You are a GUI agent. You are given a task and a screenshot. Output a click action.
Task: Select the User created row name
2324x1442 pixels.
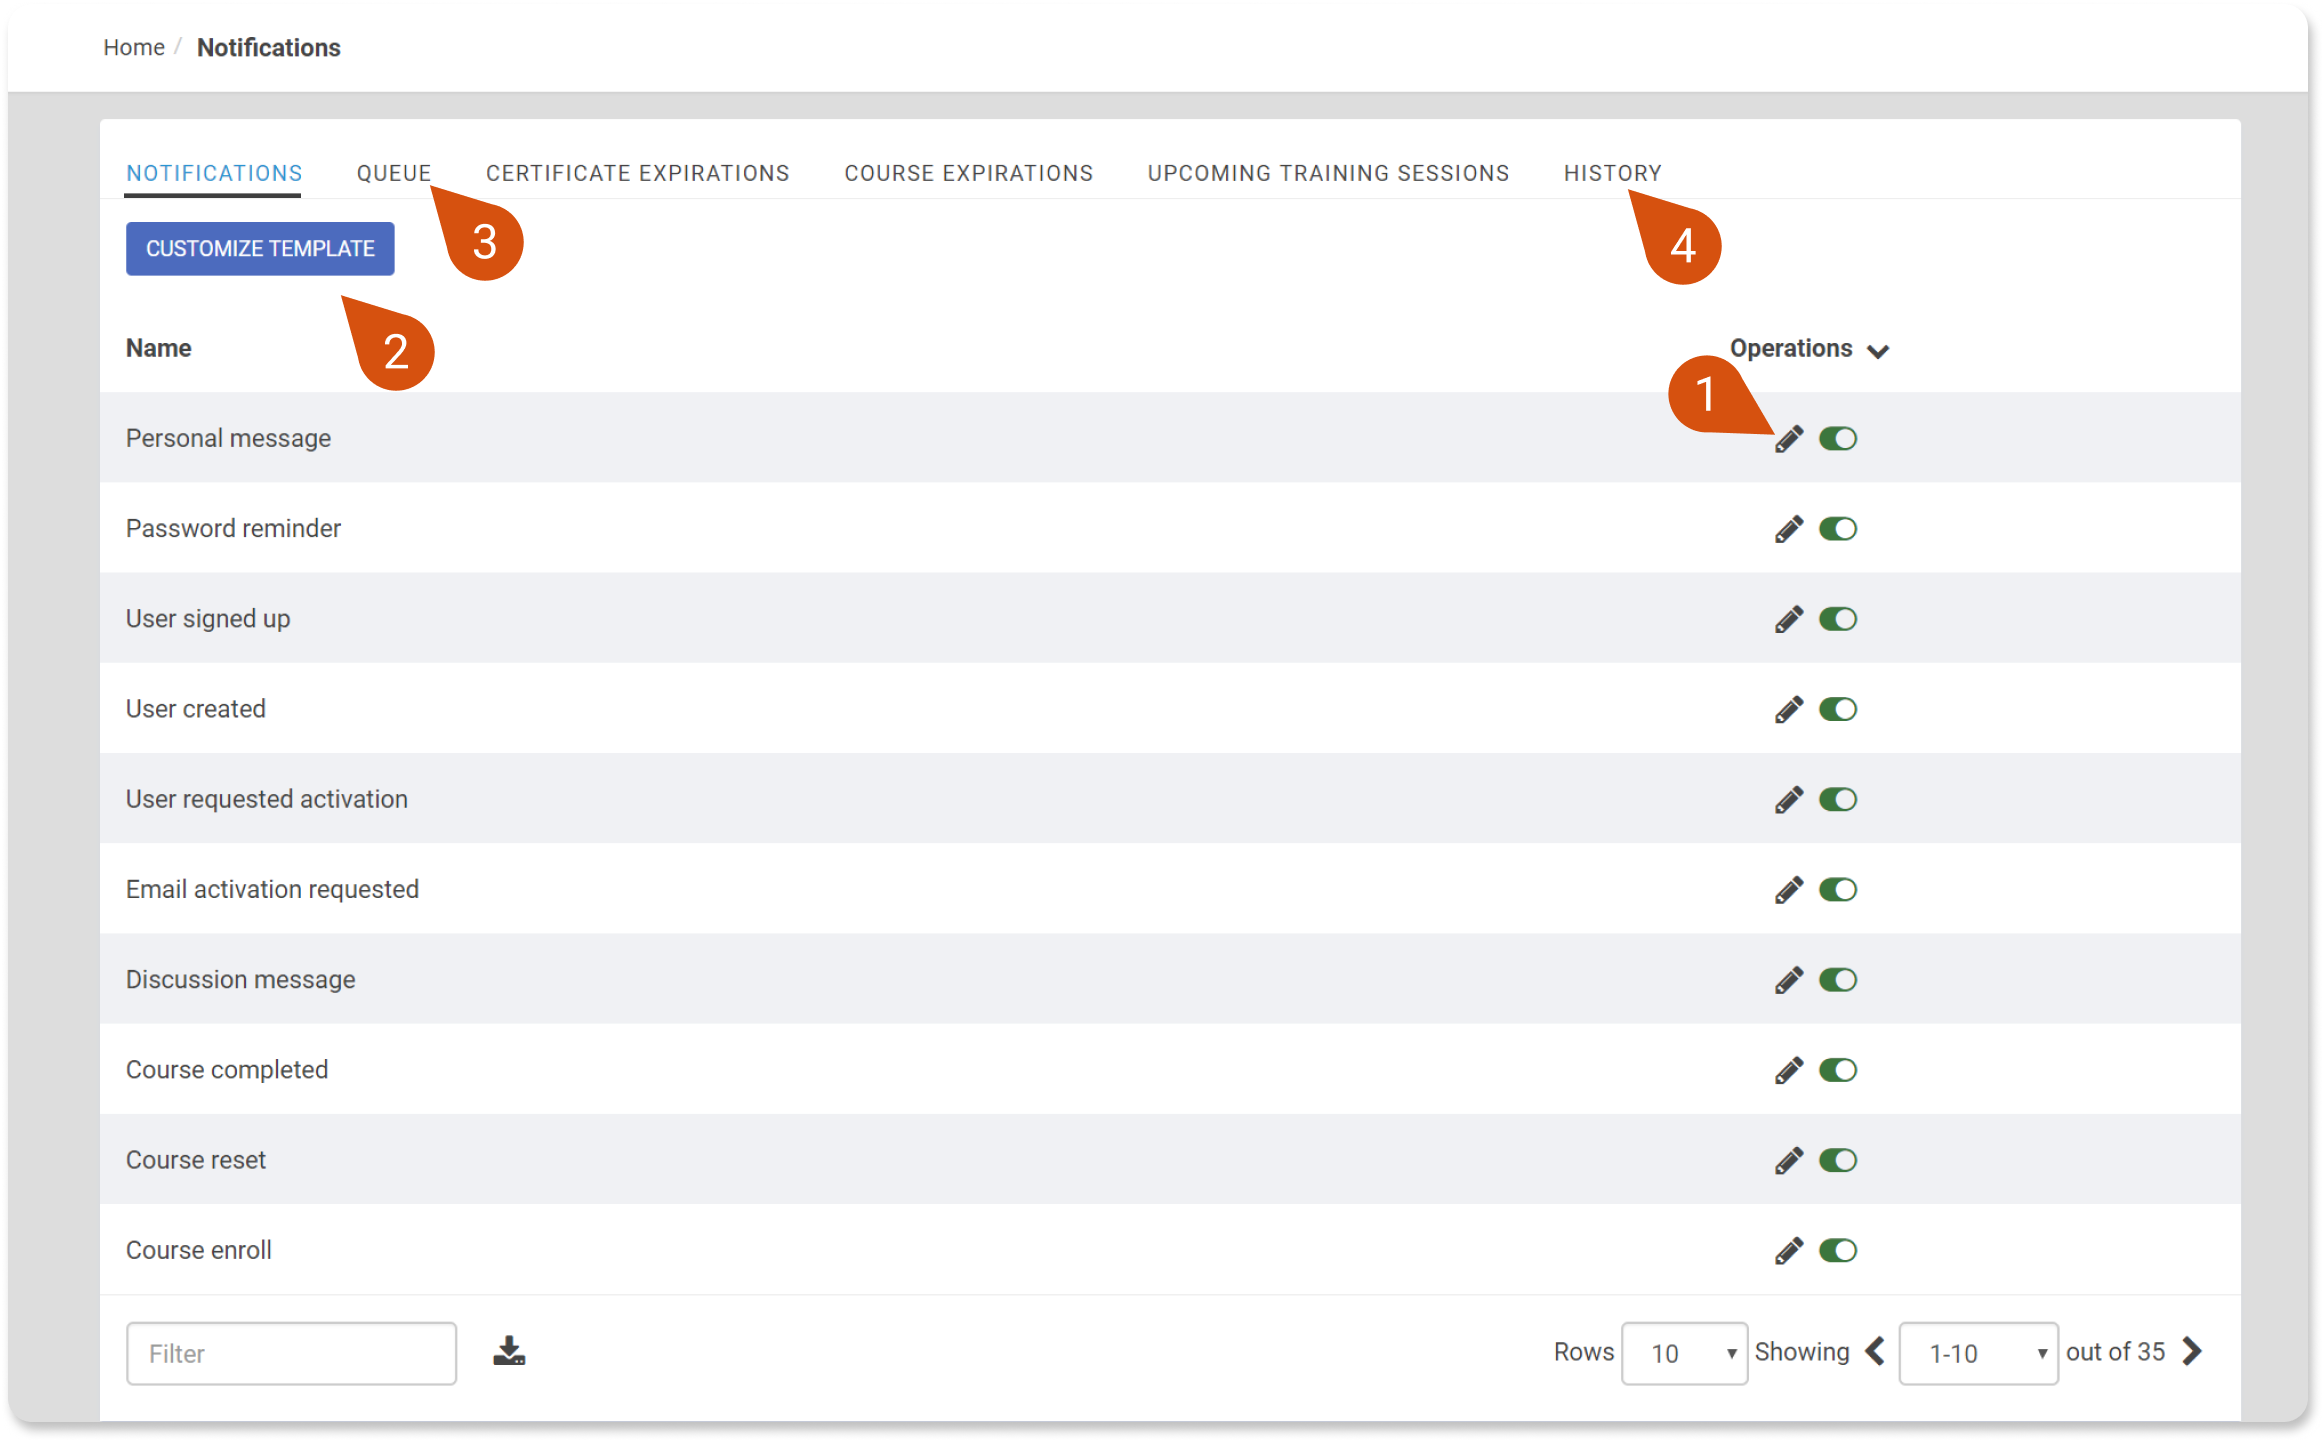[196, 709]
